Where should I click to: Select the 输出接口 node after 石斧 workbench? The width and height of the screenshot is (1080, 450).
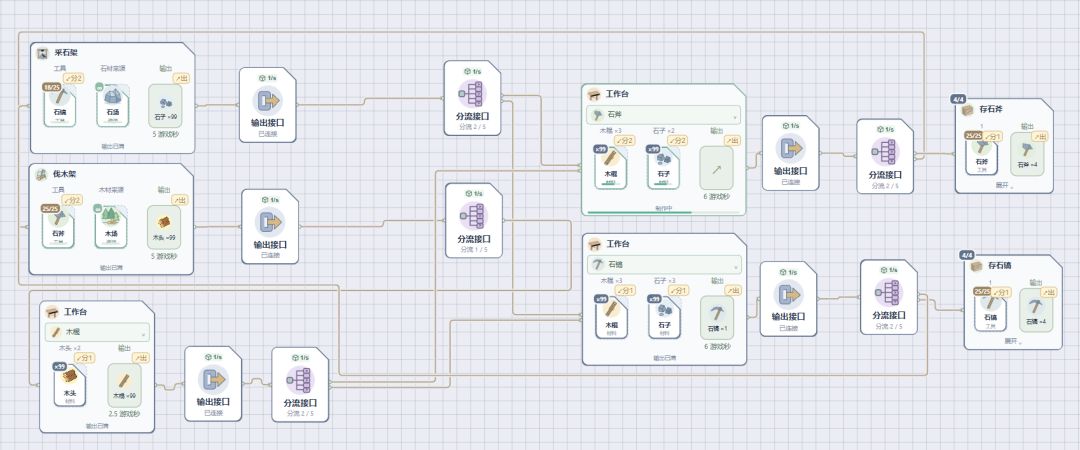point(791,153)
